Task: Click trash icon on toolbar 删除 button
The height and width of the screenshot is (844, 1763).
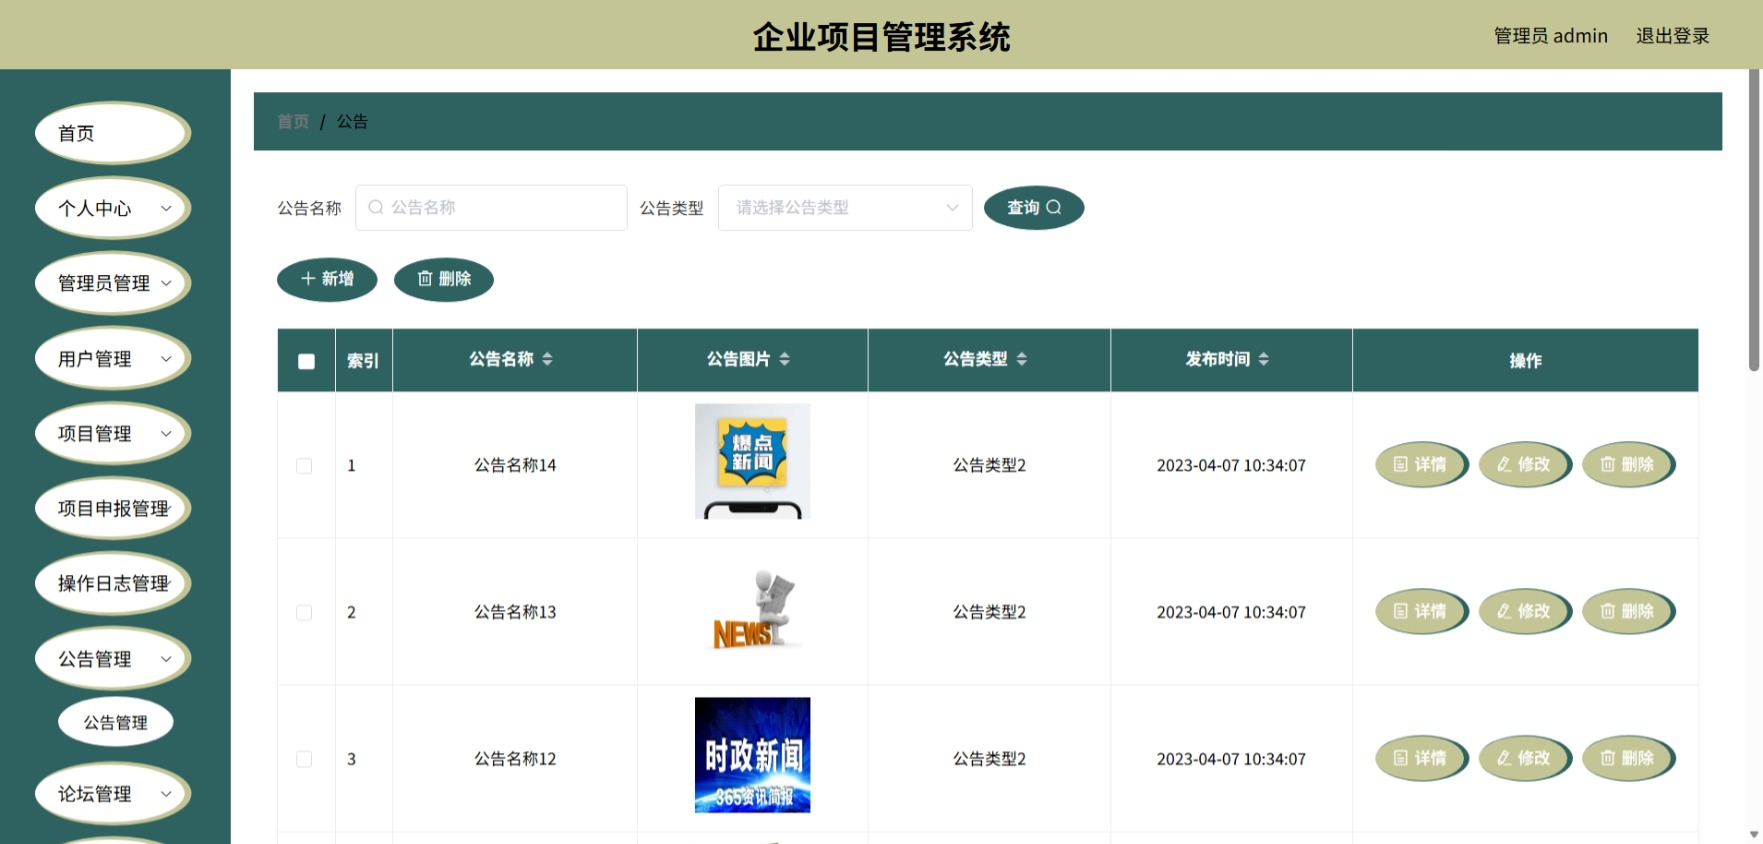Action: pos(425,278)
